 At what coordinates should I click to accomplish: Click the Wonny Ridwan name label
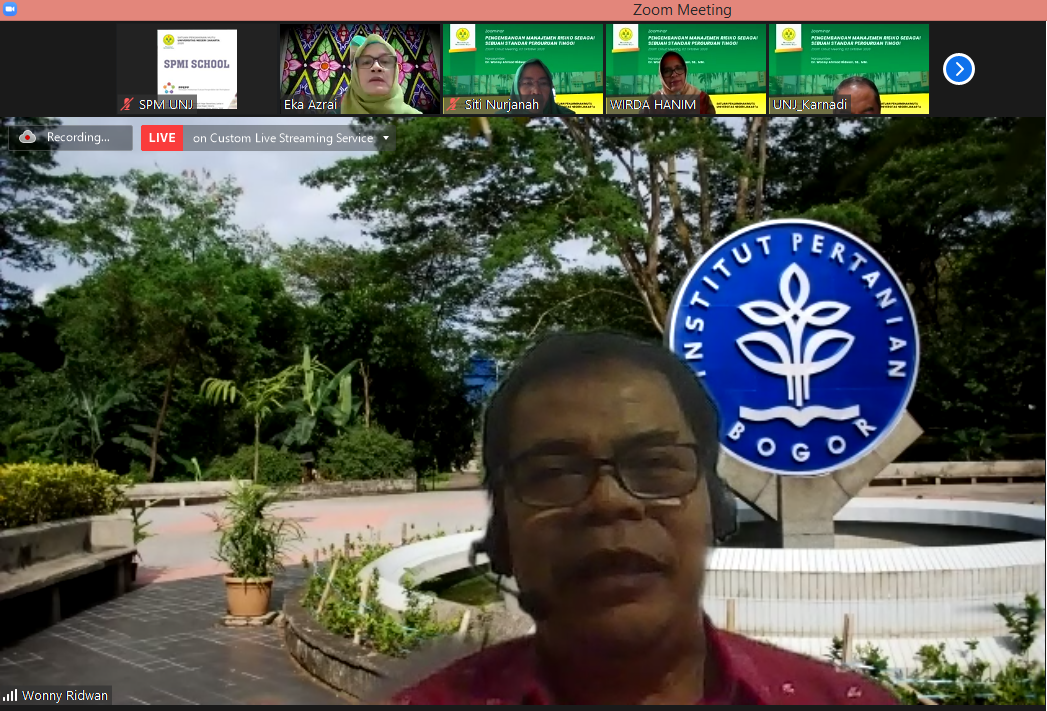(64, 695)
